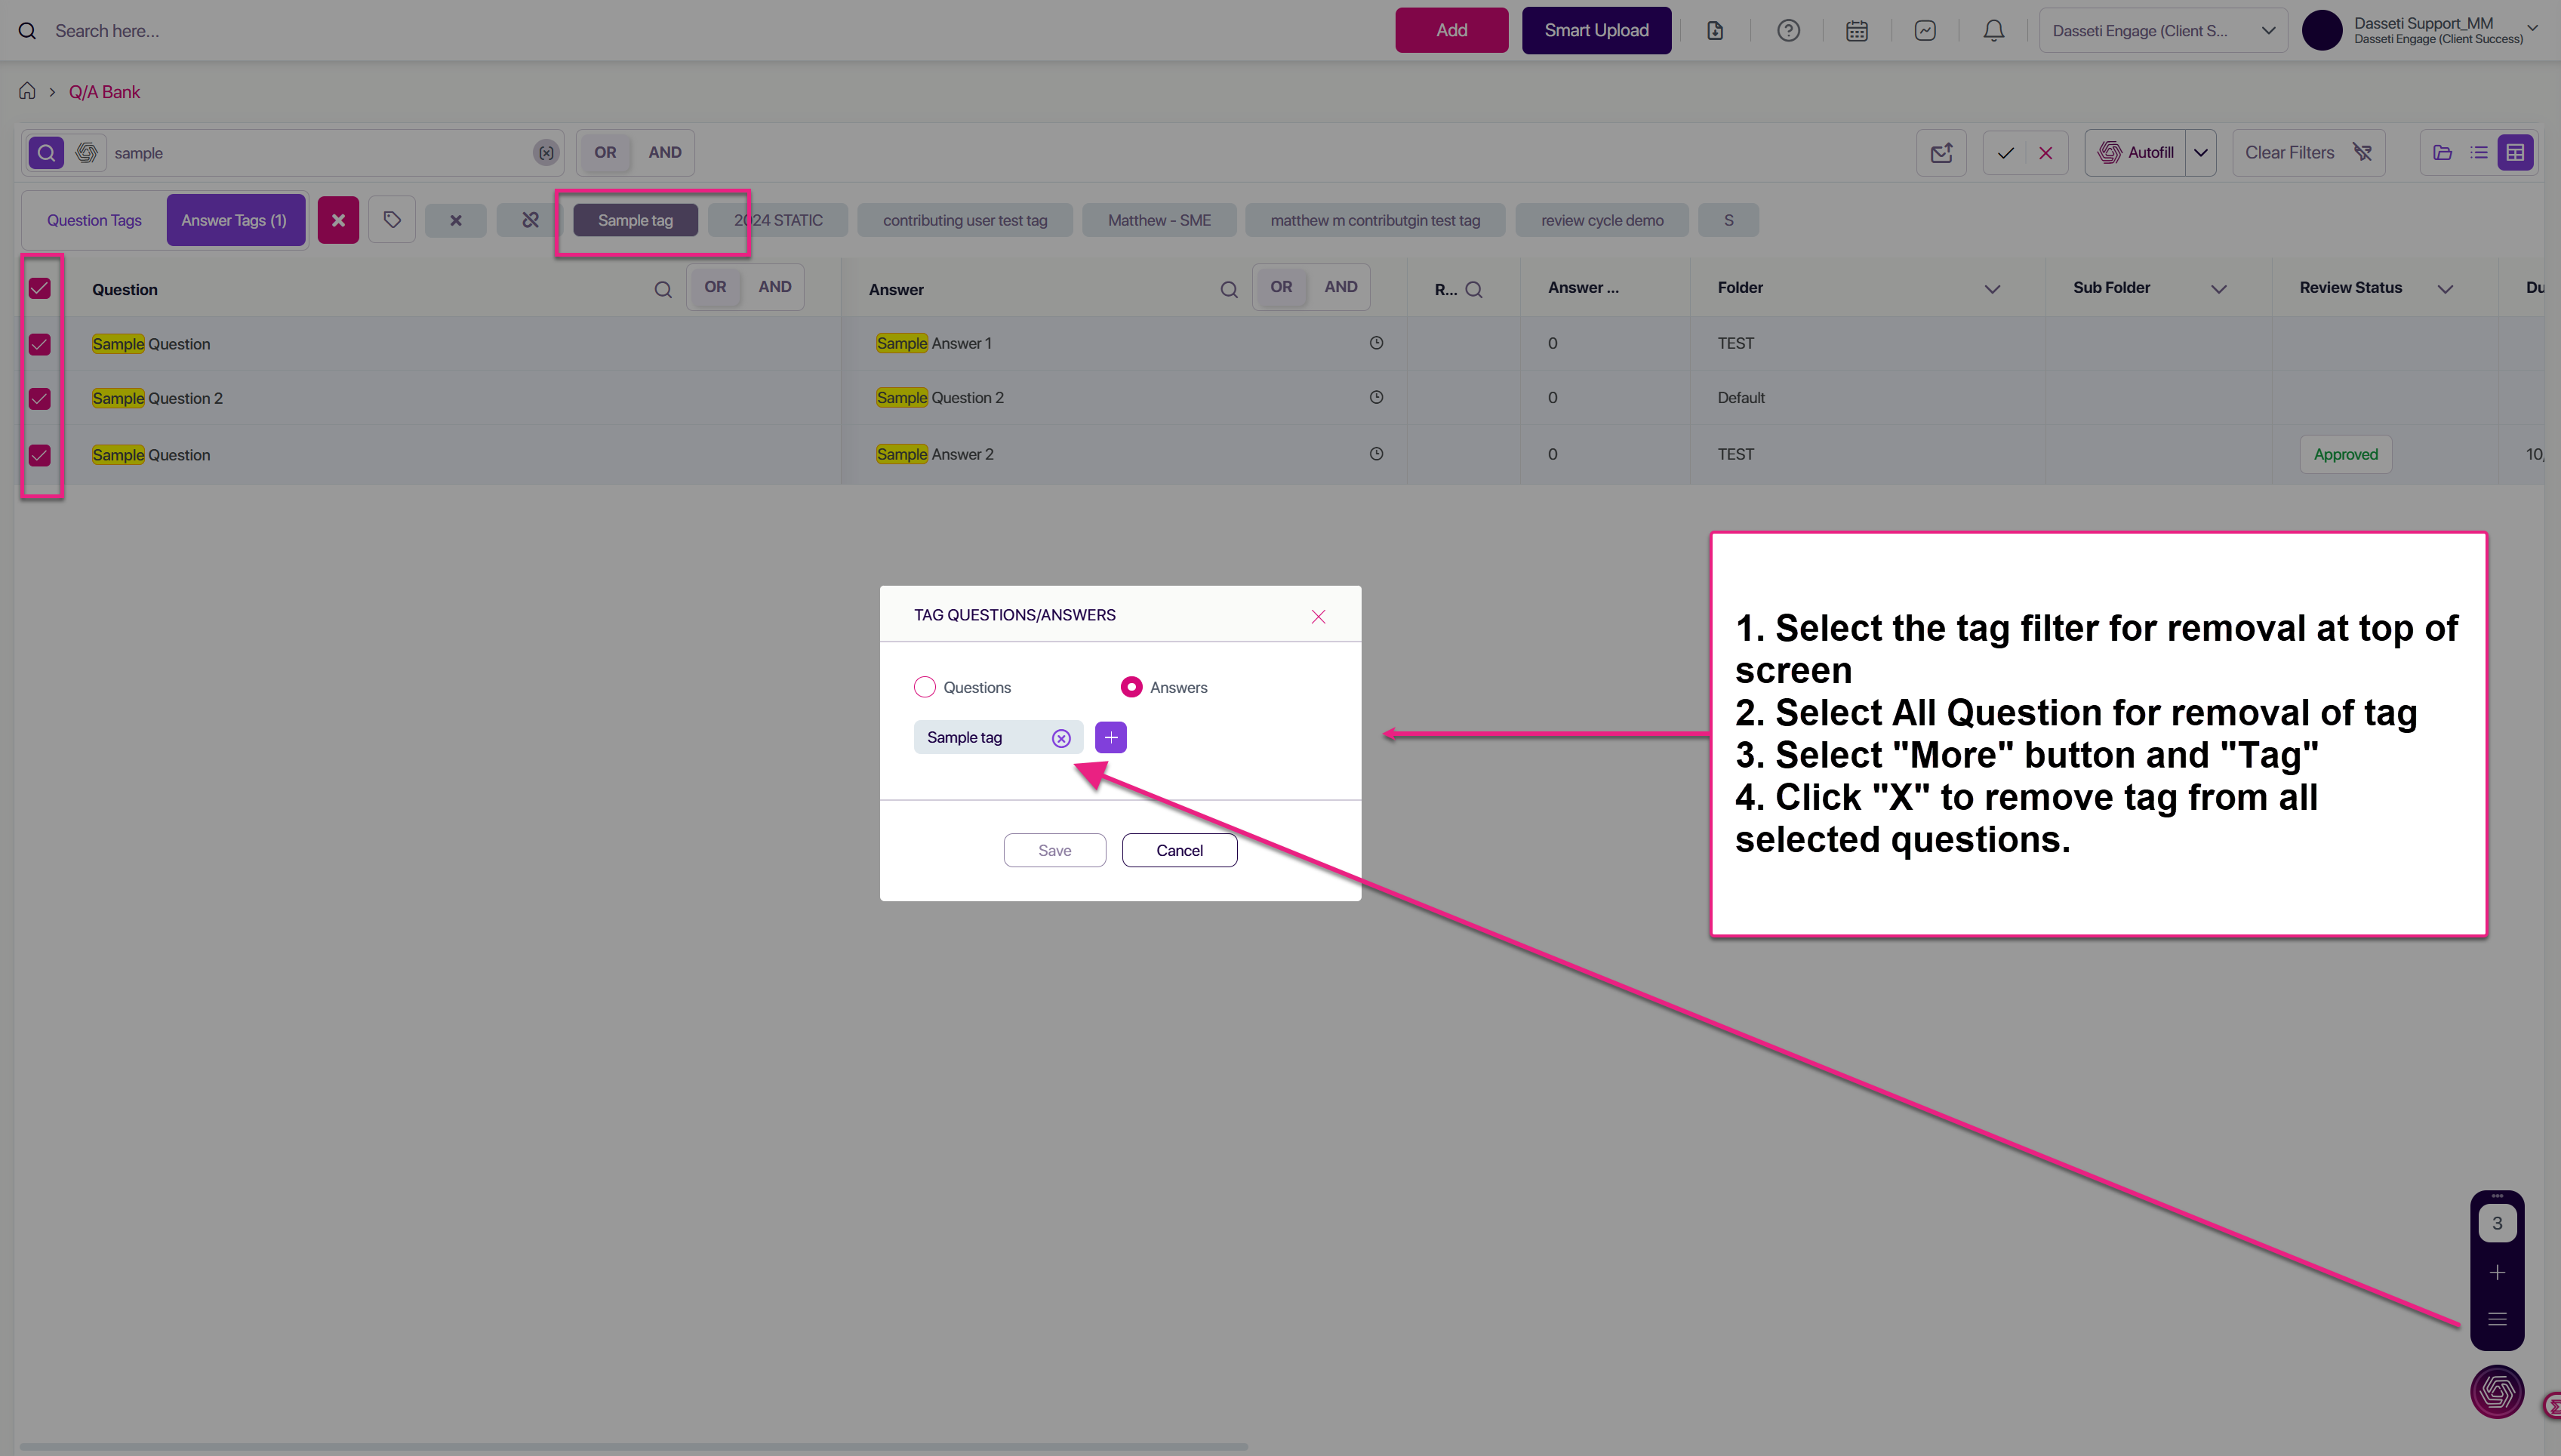Click the red clear-tags X button

click(338, 220)
